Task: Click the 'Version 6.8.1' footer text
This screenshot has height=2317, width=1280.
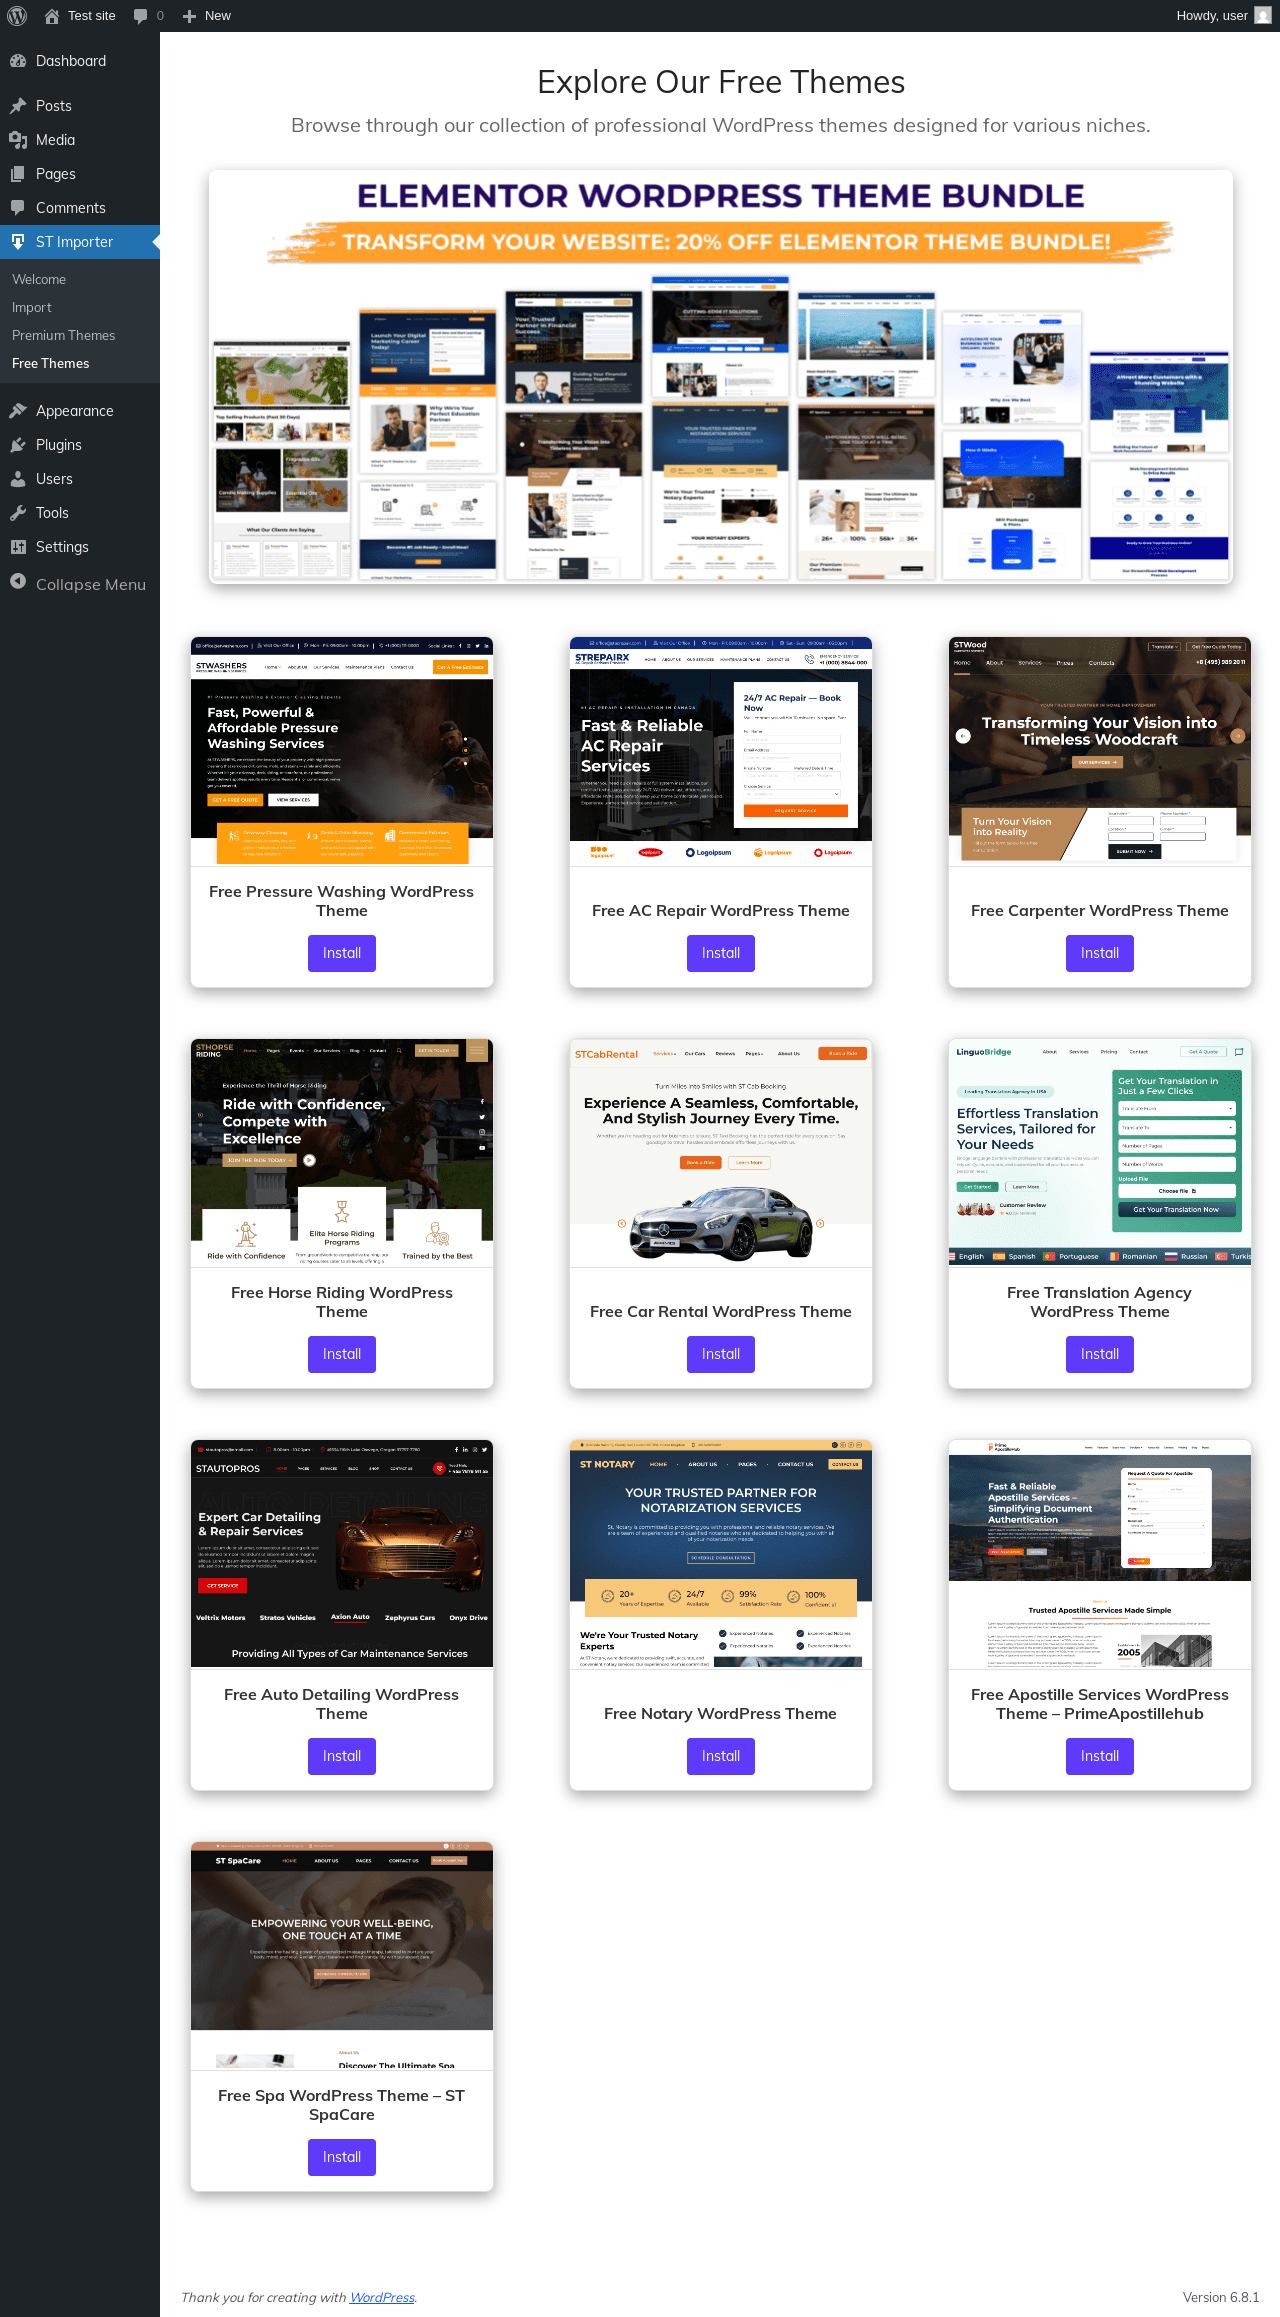Action: tap(1221, 2297)
